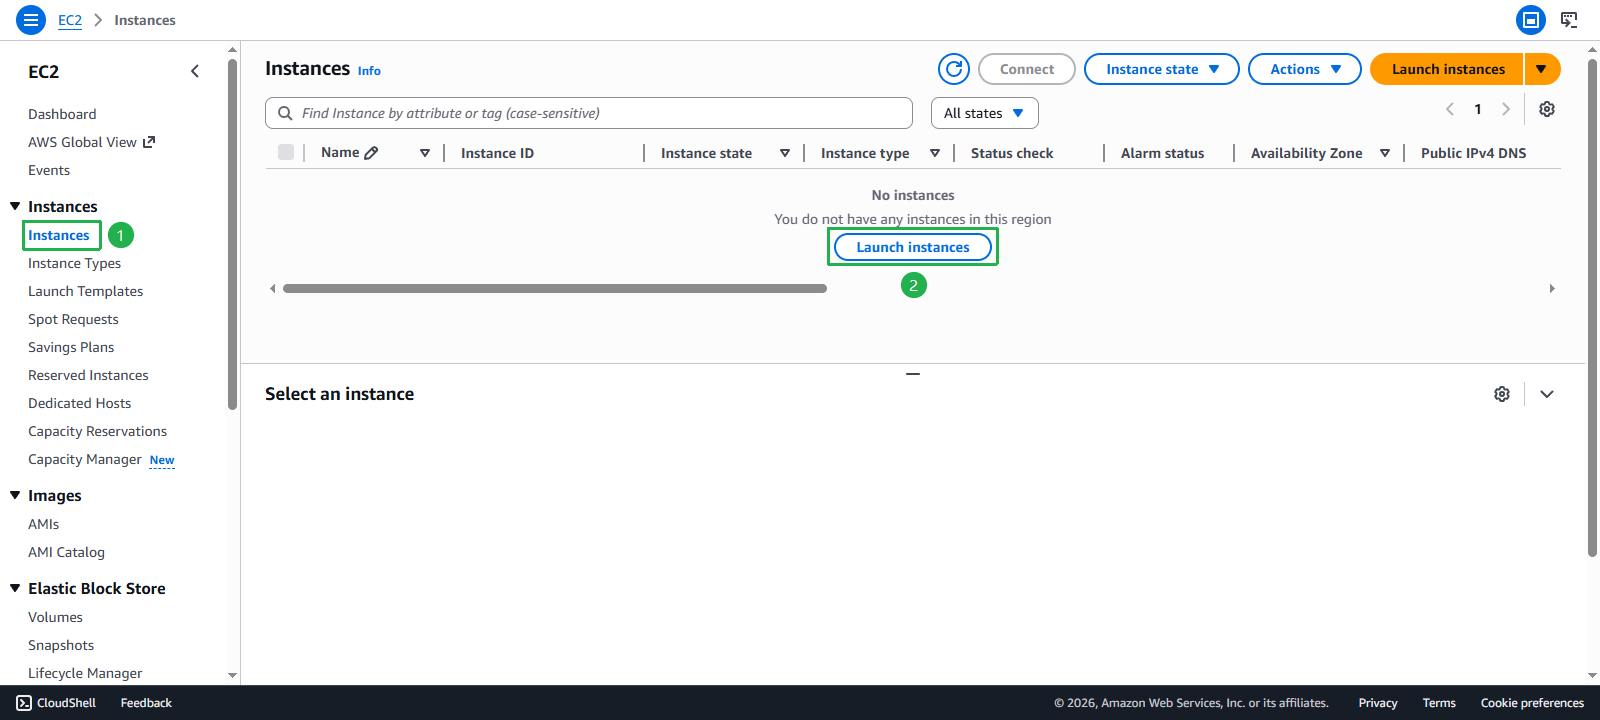Image resolution: width=1600 pixels, height=720 pixels.
Task: Collapse the Images navigation section
Action: tap(15, 495)
